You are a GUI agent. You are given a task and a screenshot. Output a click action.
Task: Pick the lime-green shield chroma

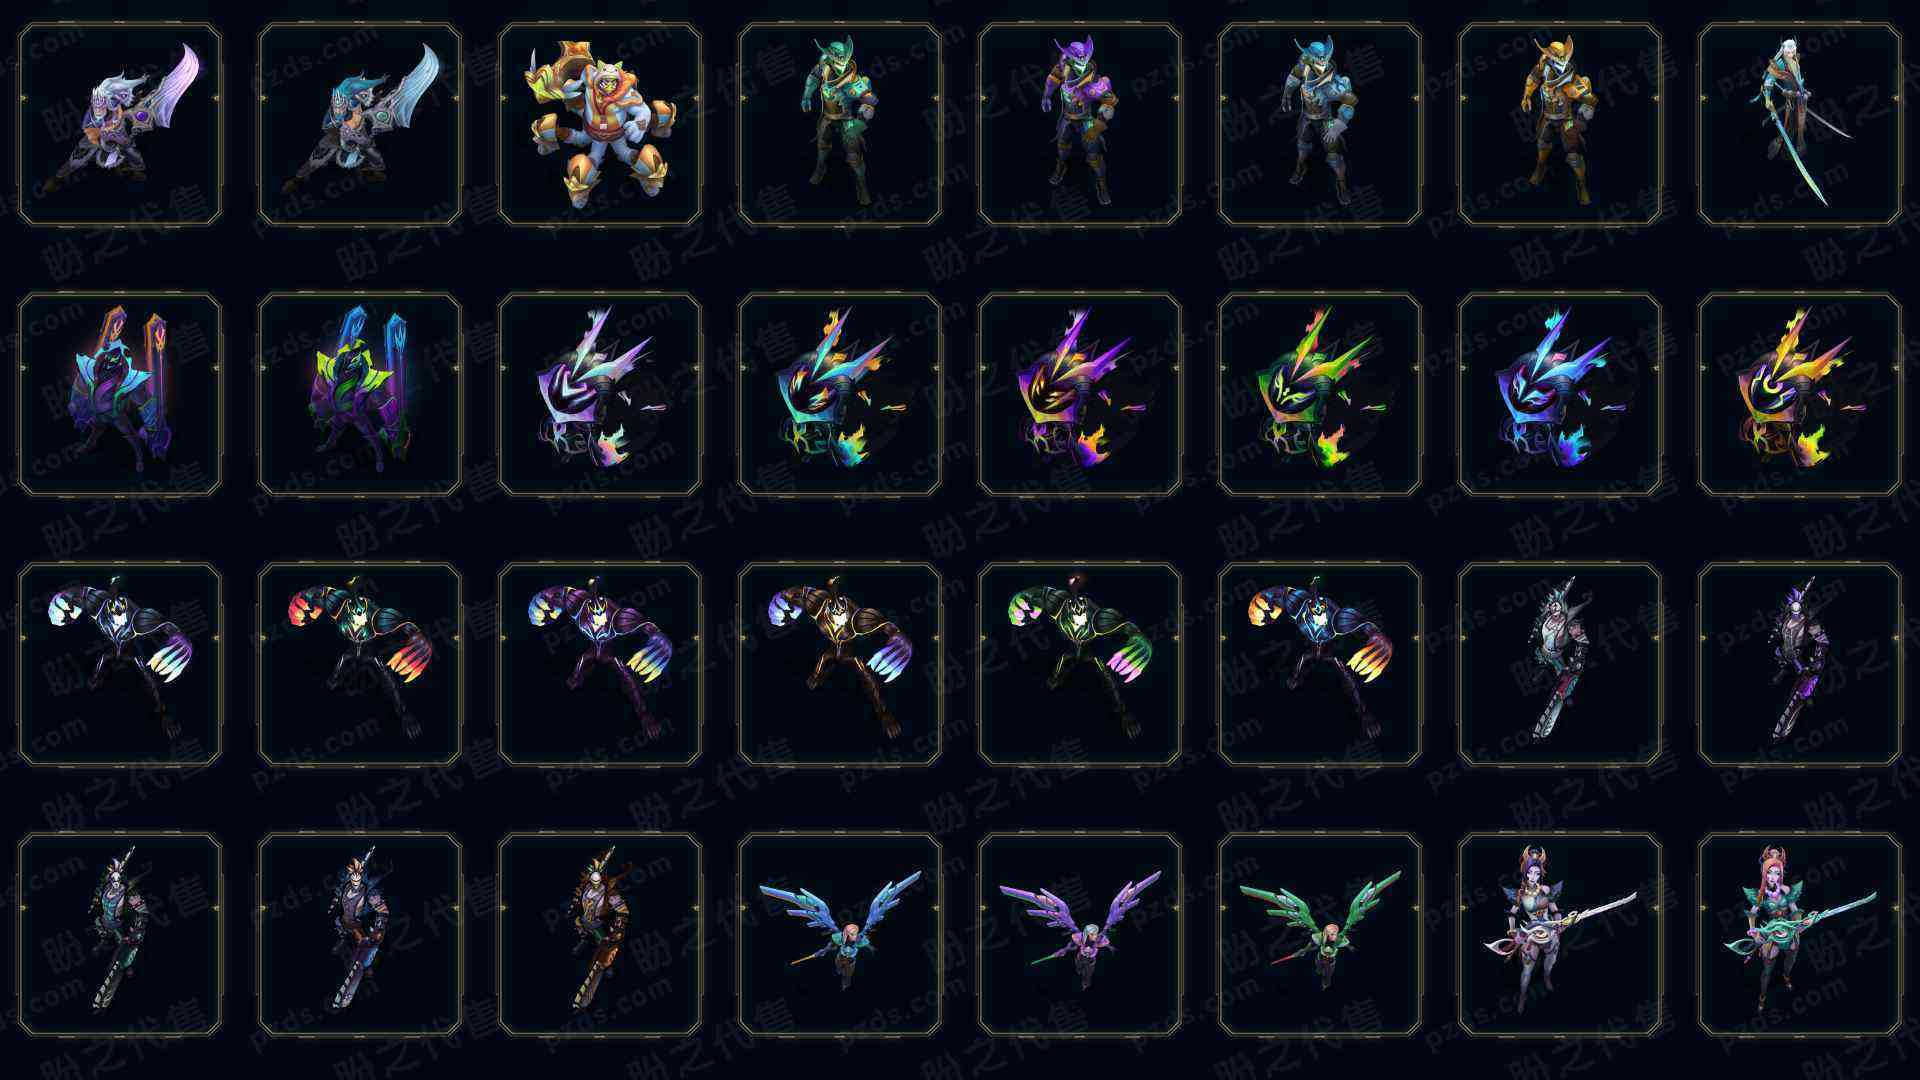pos(1320,394)
